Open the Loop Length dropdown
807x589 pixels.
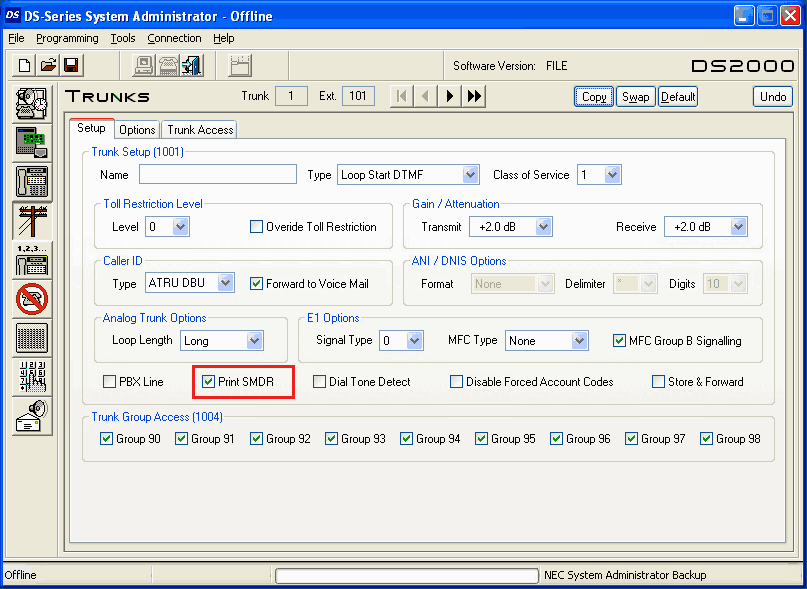[x=254, y=341]
